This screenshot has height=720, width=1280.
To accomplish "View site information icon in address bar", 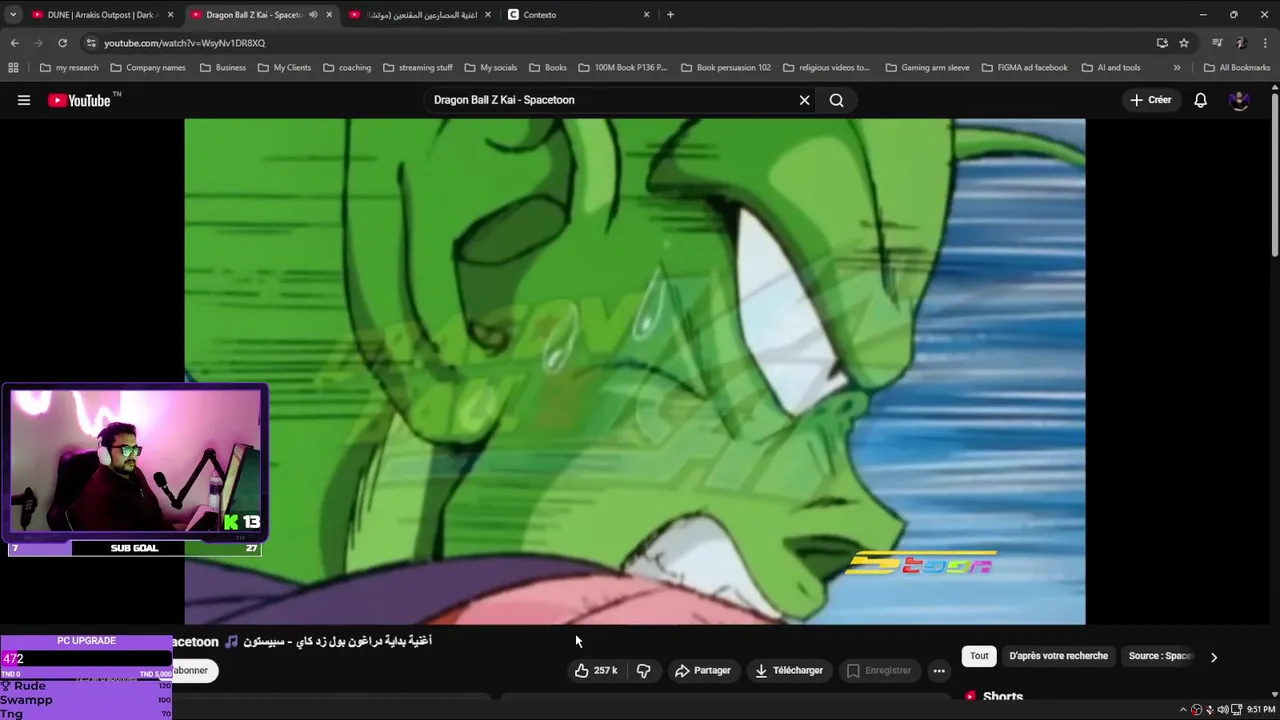I will click(91, 43).
